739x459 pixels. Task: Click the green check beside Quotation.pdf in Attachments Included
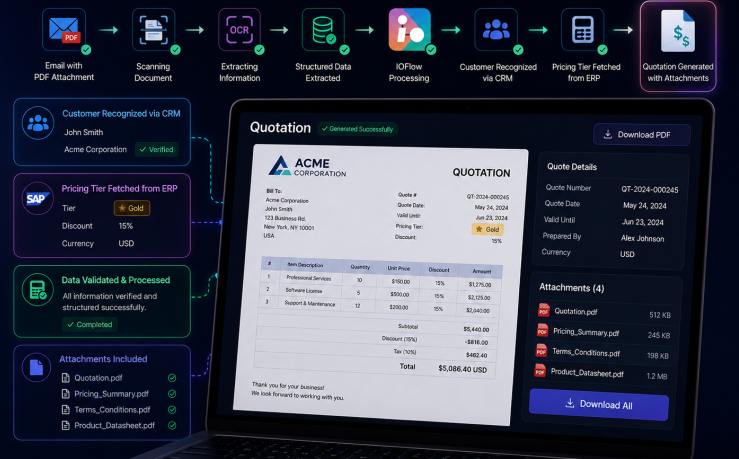coord(172,377)
